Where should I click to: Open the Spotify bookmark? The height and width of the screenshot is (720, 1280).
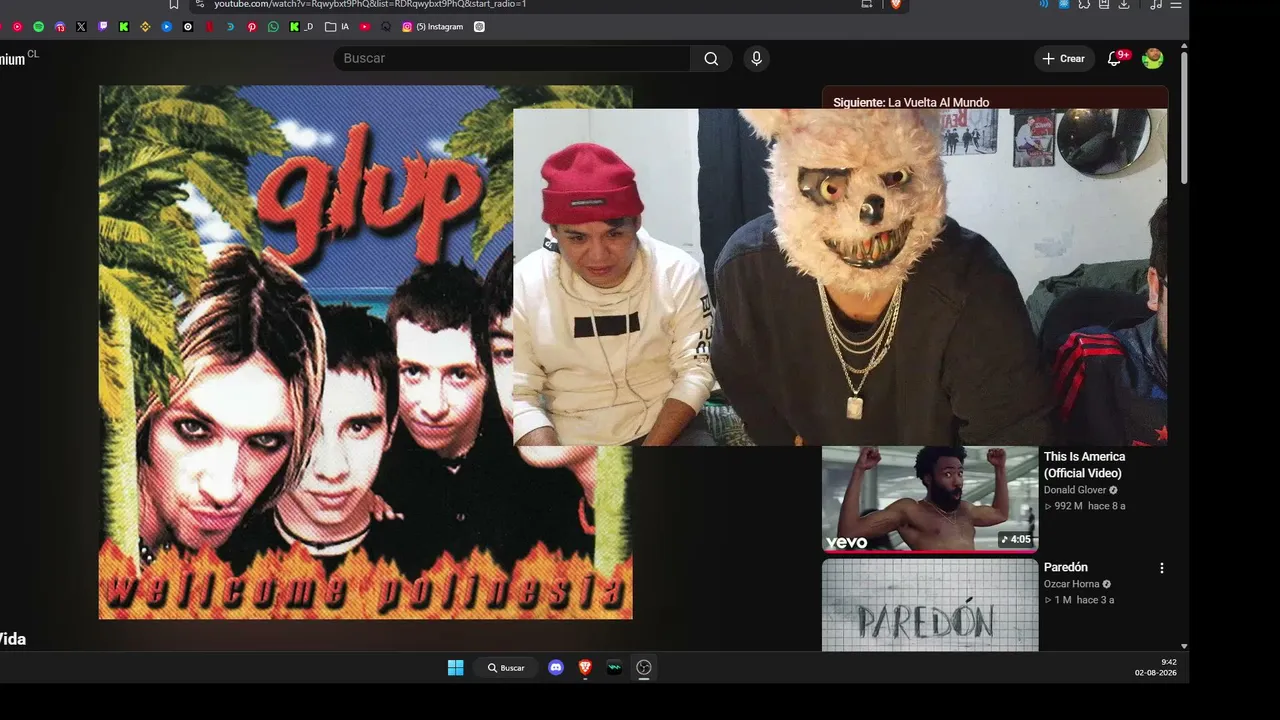[39, 27]
